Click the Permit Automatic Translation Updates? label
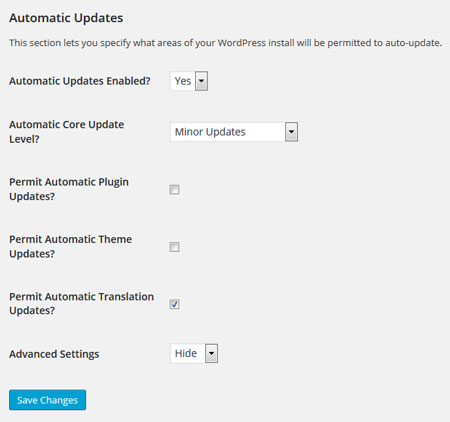The image size is (450, 422). [81, 303]
